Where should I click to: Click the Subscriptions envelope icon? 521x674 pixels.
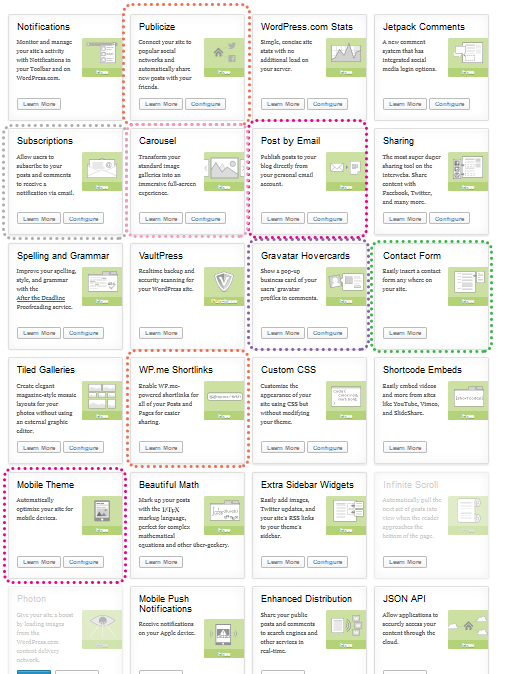102,167
